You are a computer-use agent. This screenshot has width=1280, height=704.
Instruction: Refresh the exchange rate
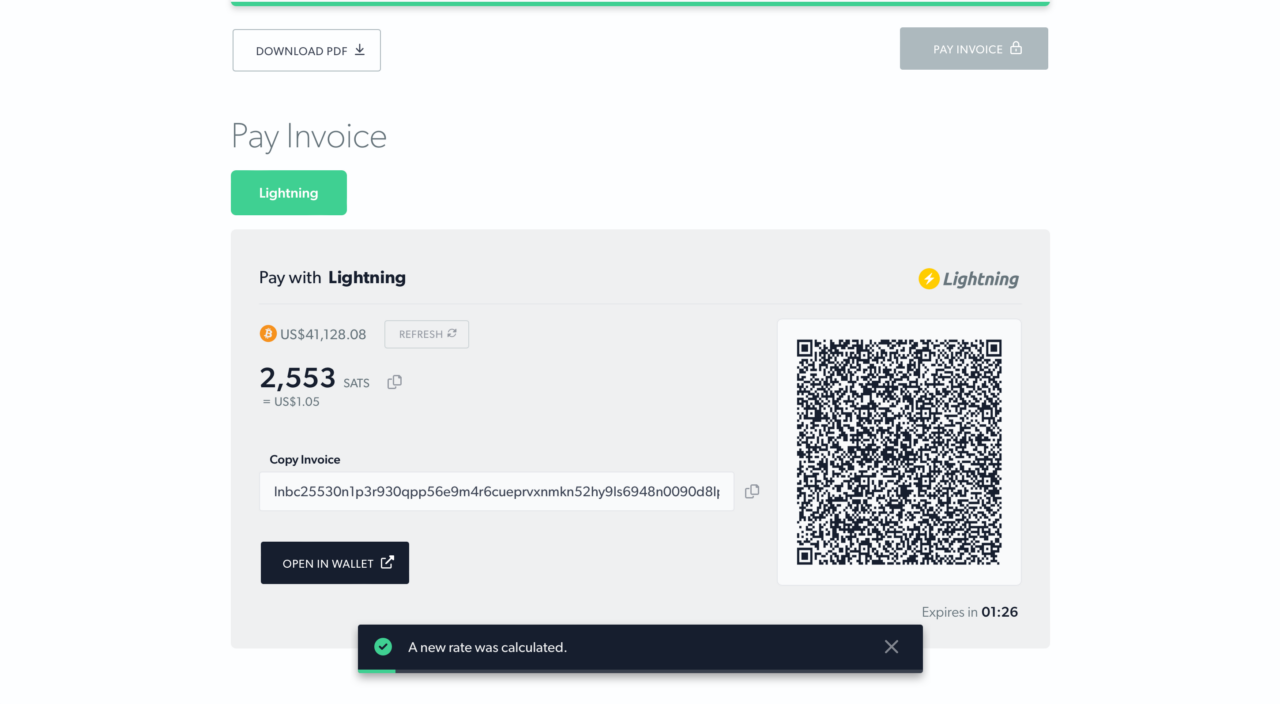click(x=427, y=334)
